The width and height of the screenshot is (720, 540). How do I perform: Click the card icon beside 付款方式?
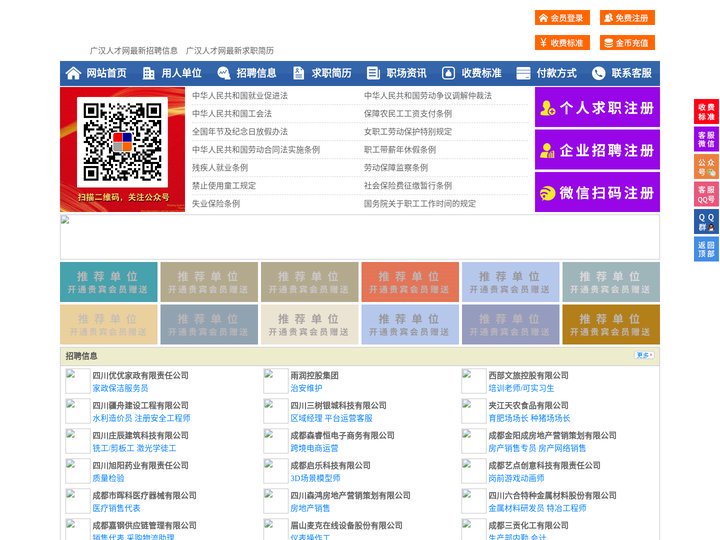(x=523, y=73)
